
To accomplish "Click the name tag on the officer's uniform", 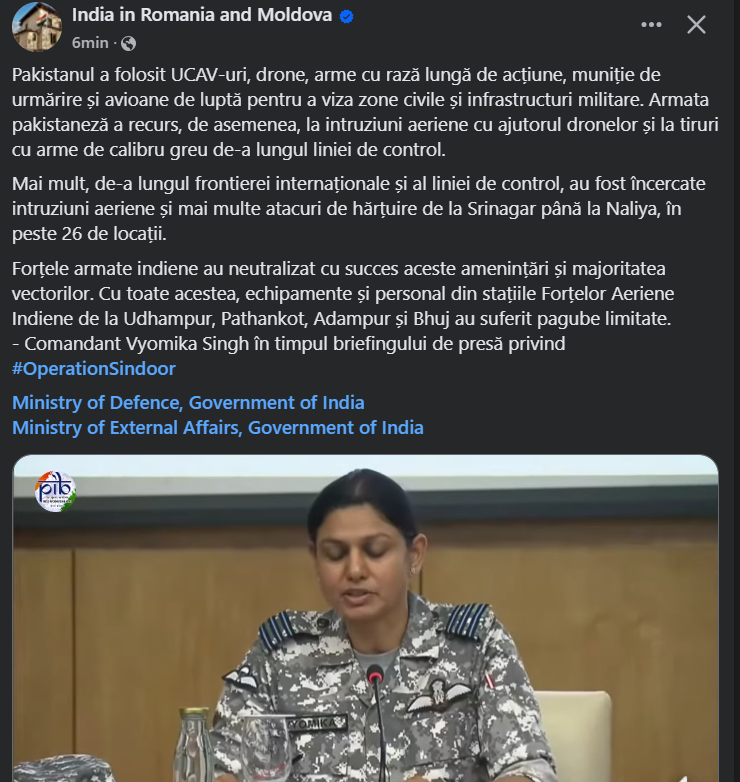I will 316,723.
